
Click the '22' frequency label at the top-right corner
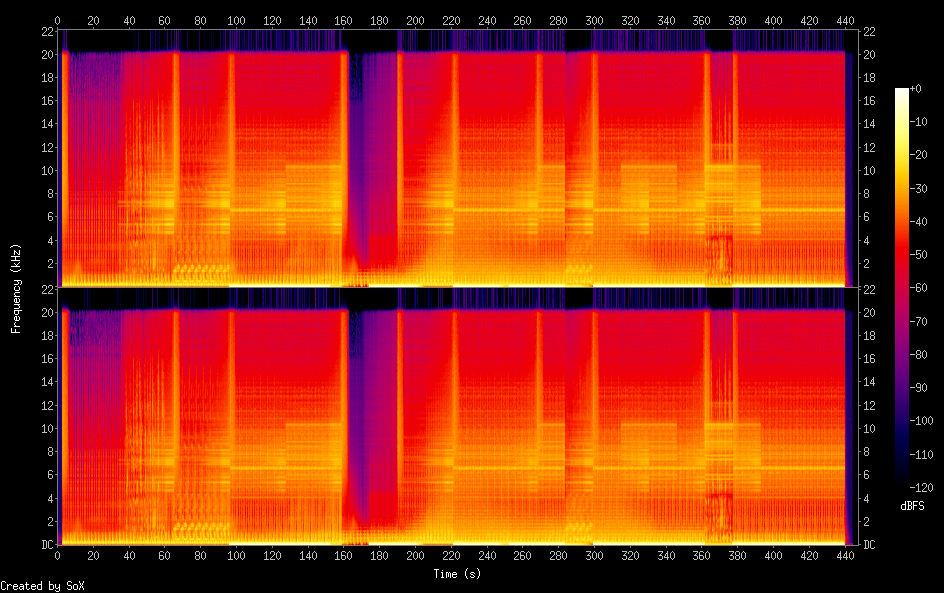tap(868, 31)
